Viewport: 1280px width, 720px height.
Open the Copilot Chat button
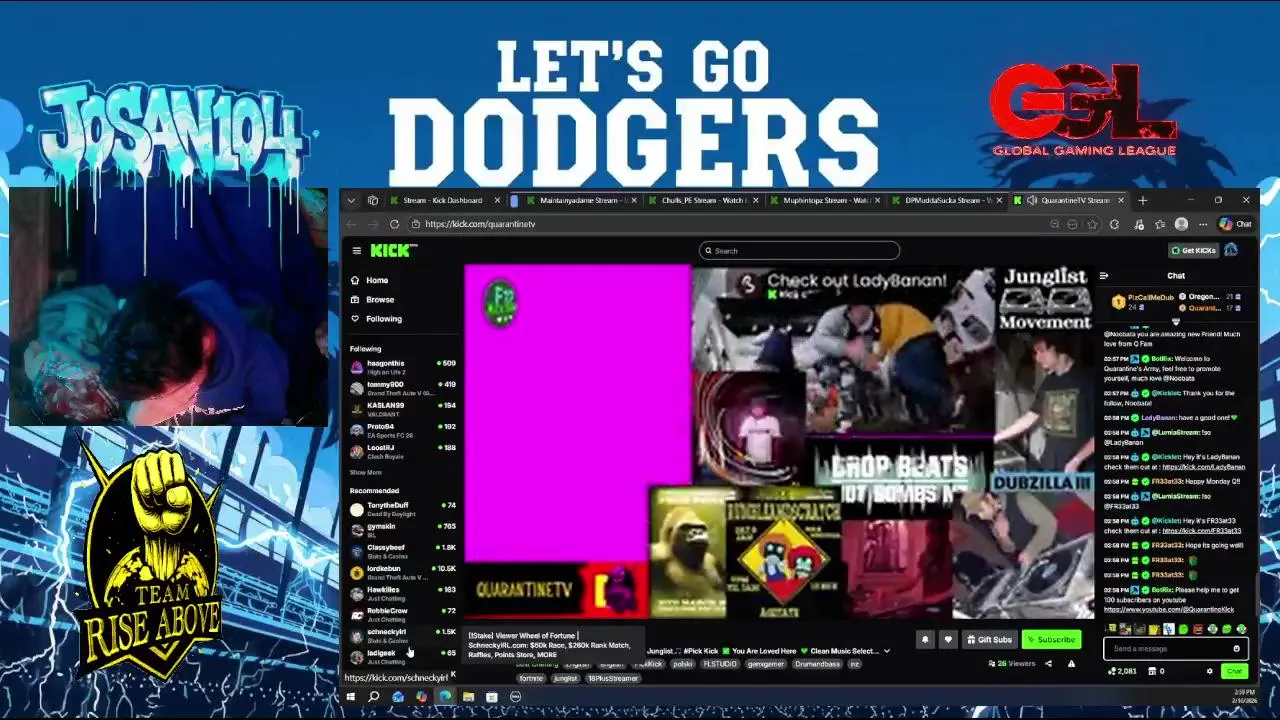point(1235,224)
